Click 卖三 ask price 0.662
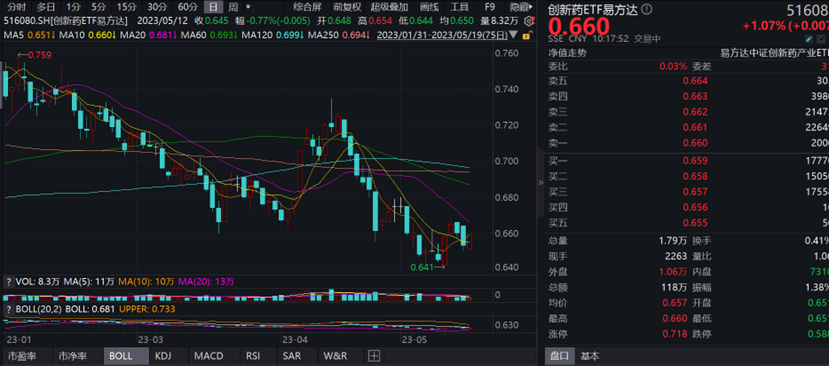Viewport: 829px width, 366px height. pos(695,112)
